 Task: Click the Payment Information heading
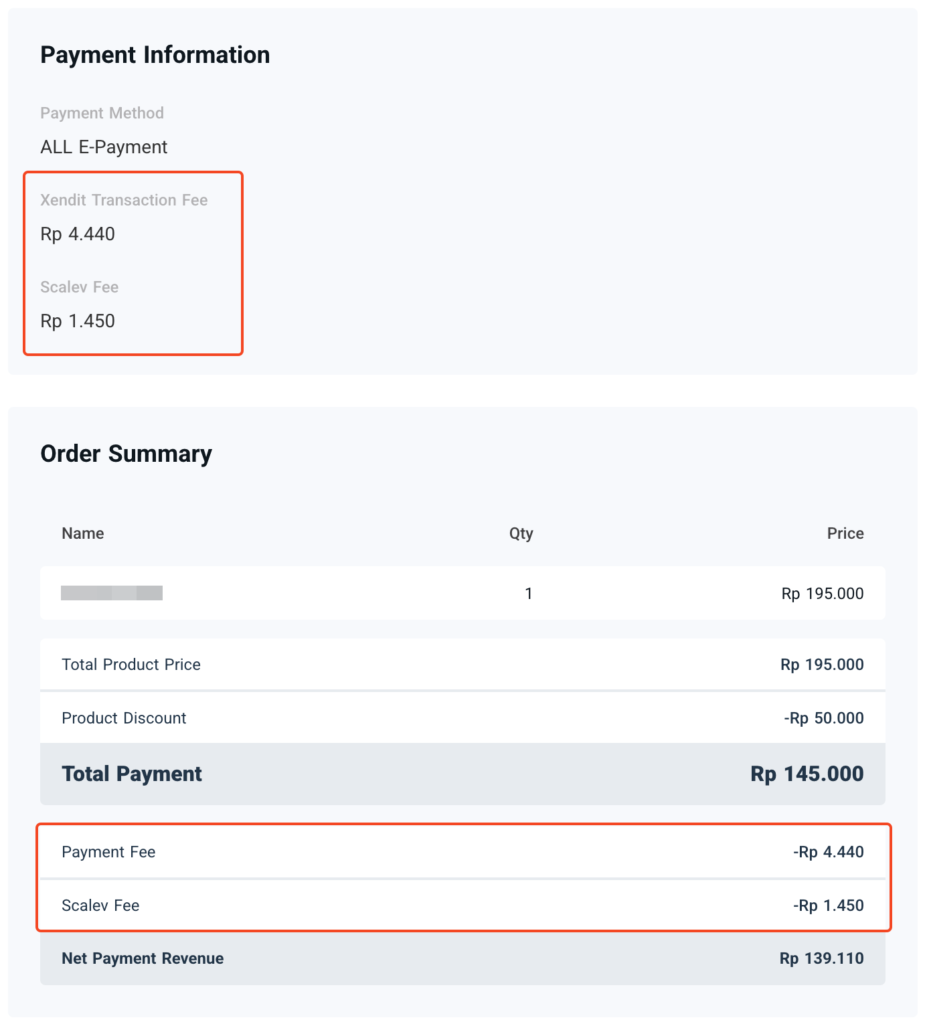154,55
